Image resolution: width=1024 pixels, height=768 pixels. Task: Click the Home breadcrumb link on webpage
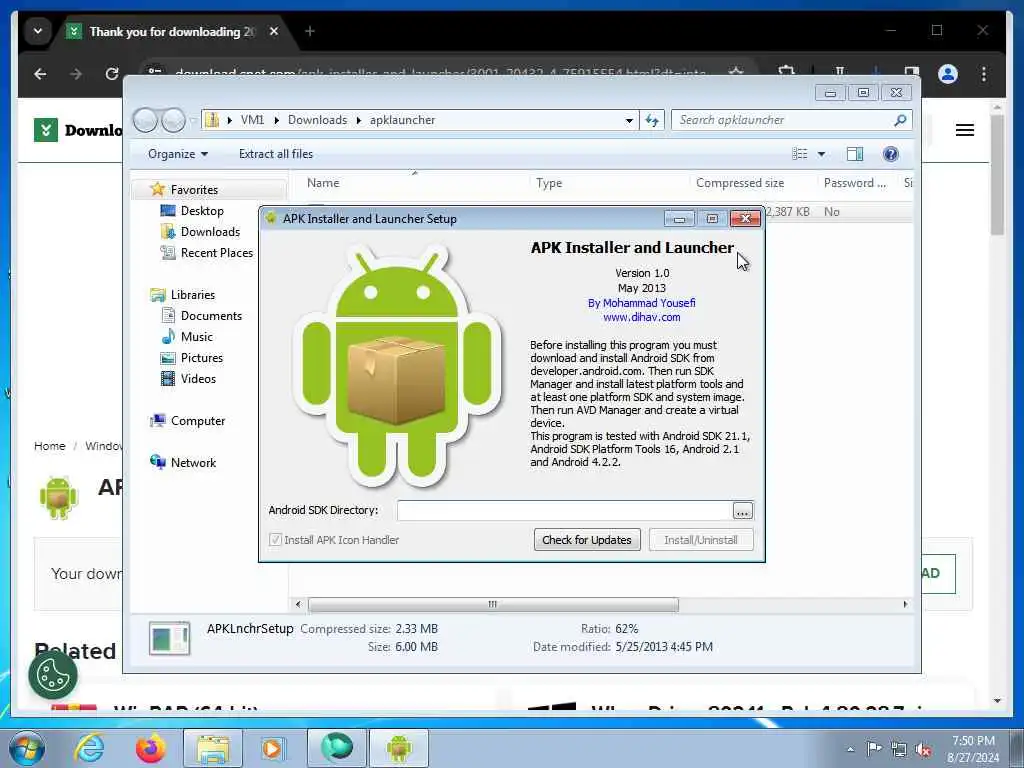pos(50,446)
